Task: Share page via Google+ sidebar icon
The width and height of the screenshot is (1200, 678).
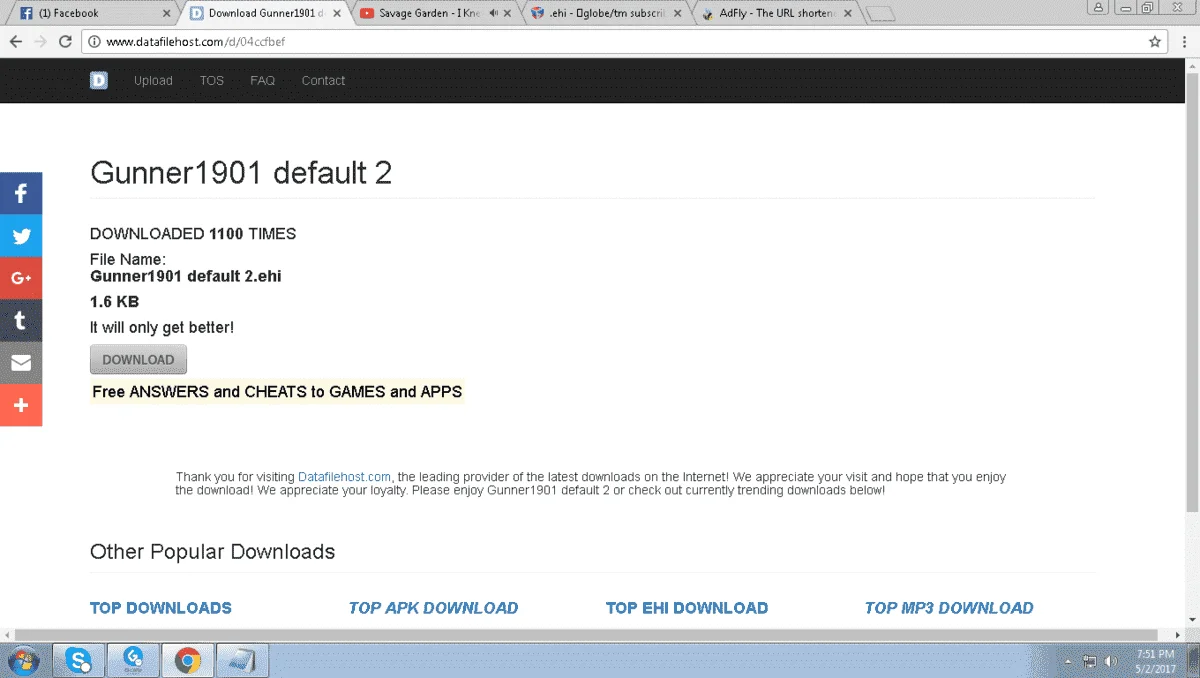Action: point(21,278)
